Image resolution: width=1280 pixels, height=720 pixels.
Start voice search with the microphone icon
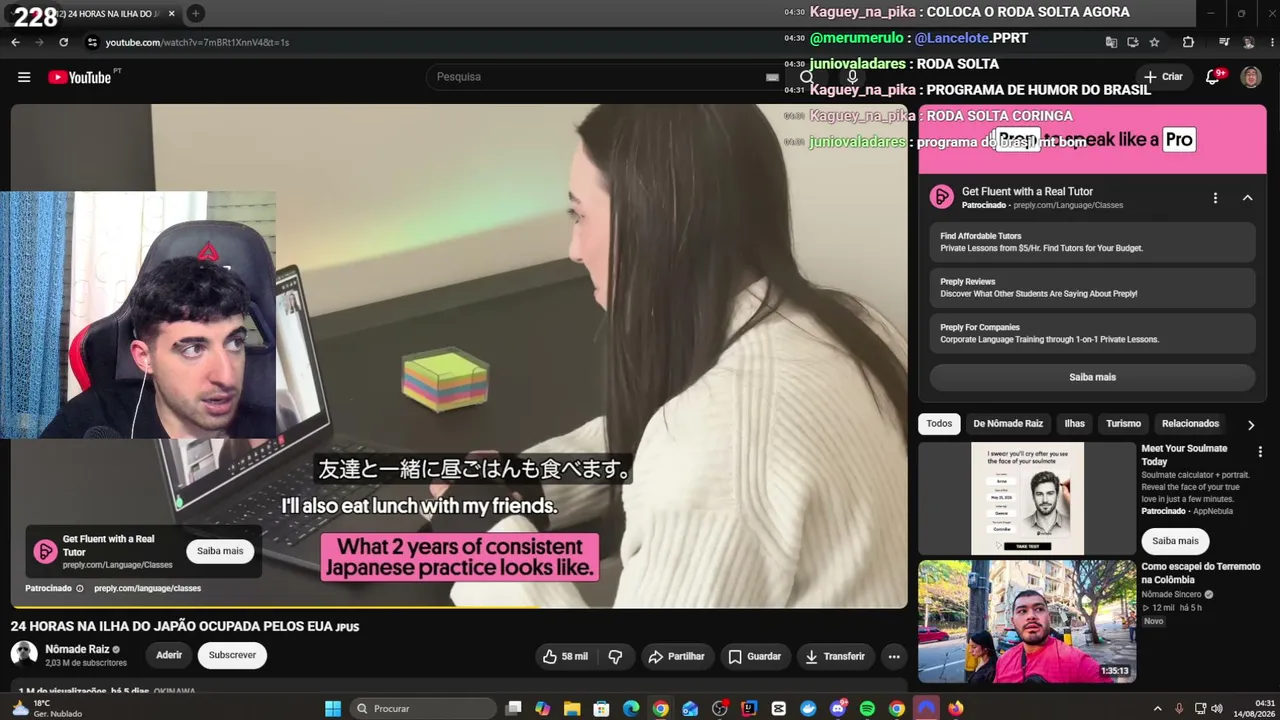852,77
